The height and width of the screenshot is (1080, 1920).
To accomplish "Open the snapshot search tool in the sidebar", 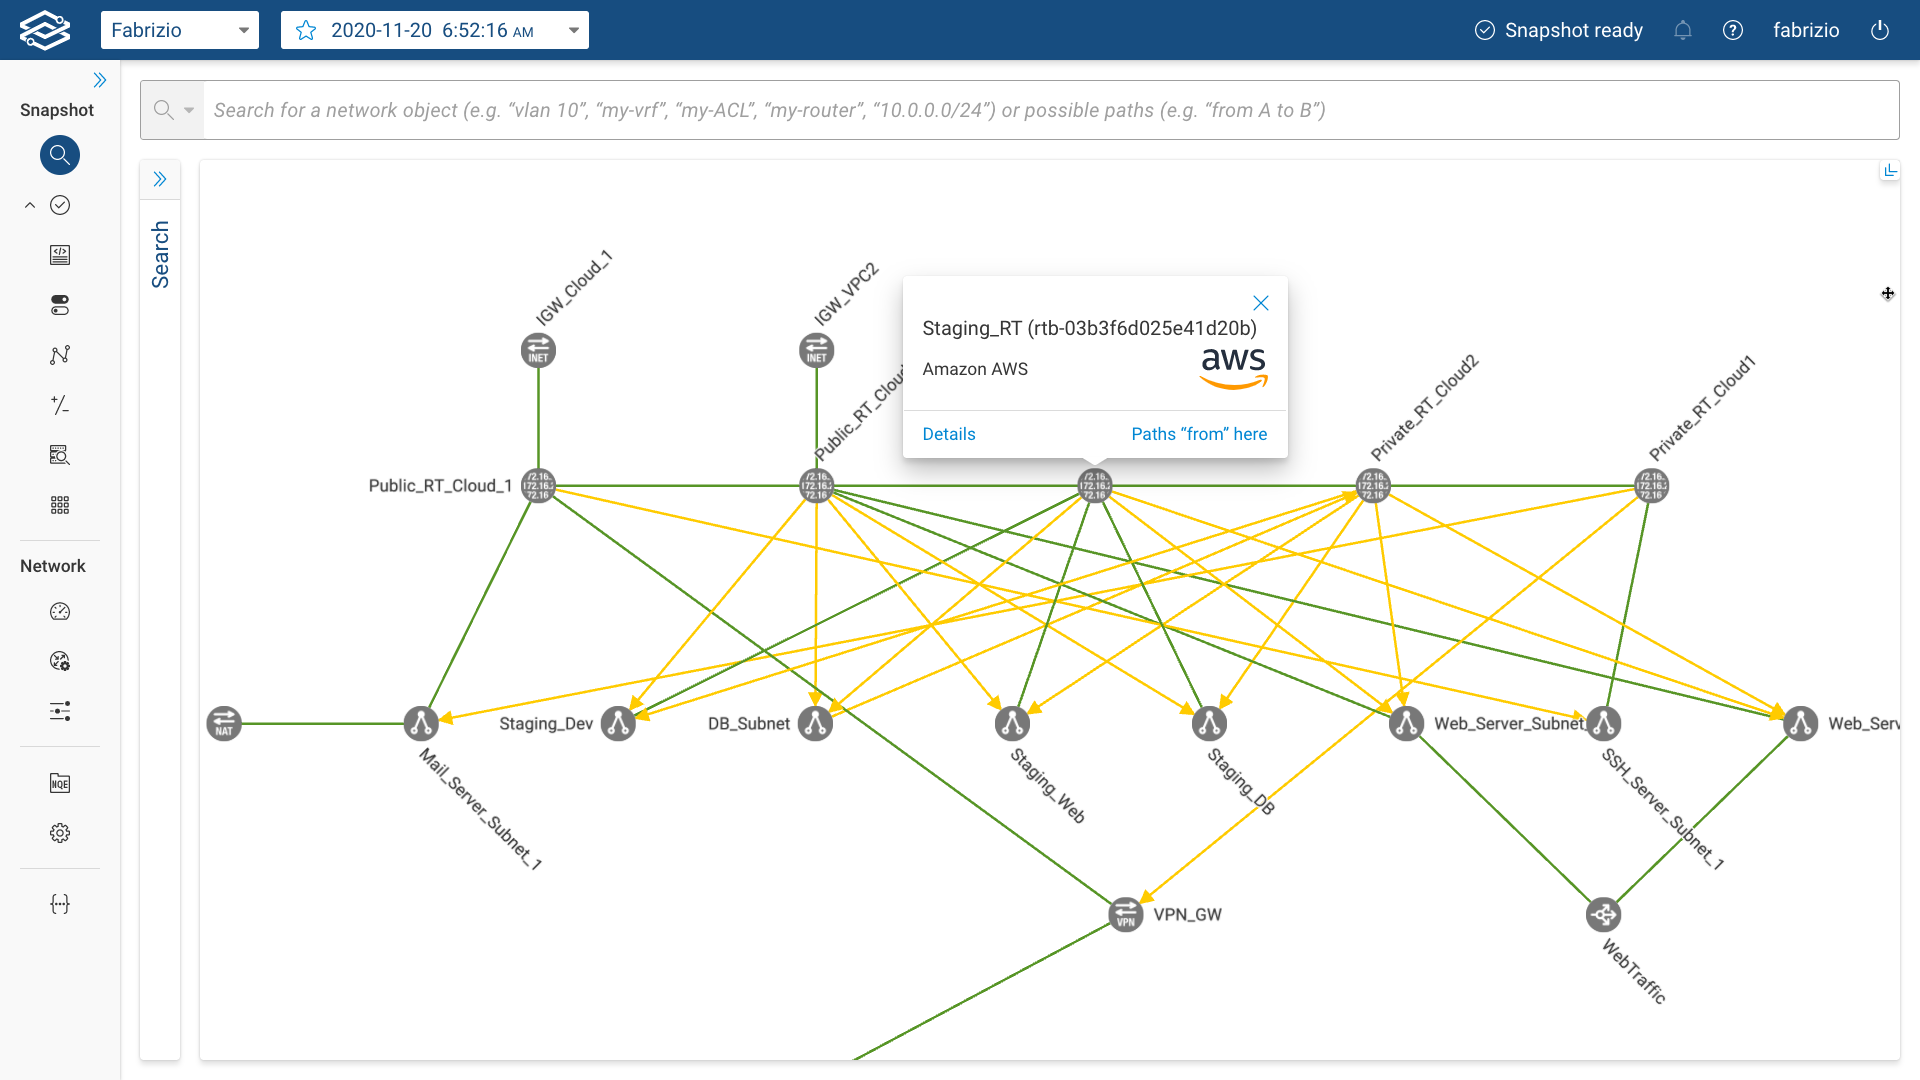I will (x=60, y=155).
